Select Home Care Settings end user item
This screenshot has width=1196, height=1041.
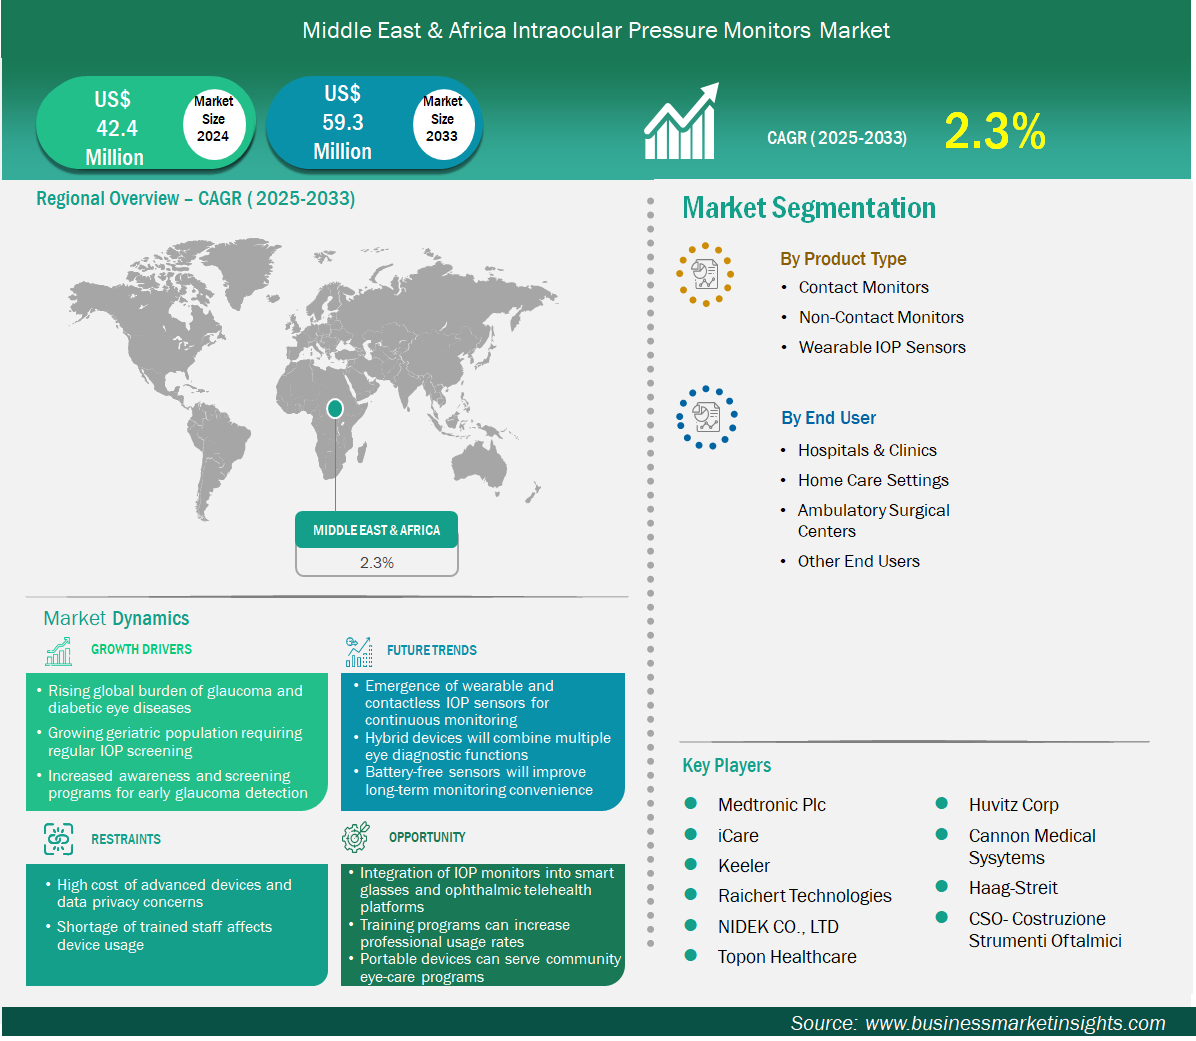pos(872,480)
